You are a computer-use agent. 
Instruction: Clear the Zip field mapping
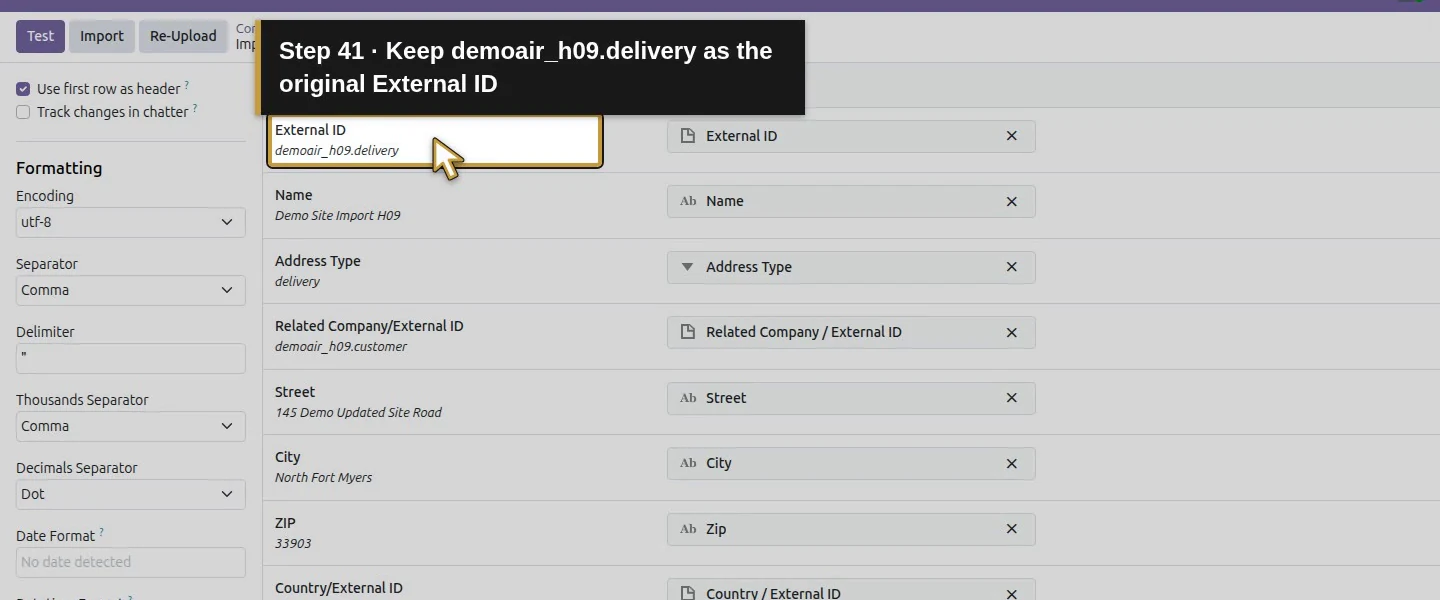[x=1011, y=529]
